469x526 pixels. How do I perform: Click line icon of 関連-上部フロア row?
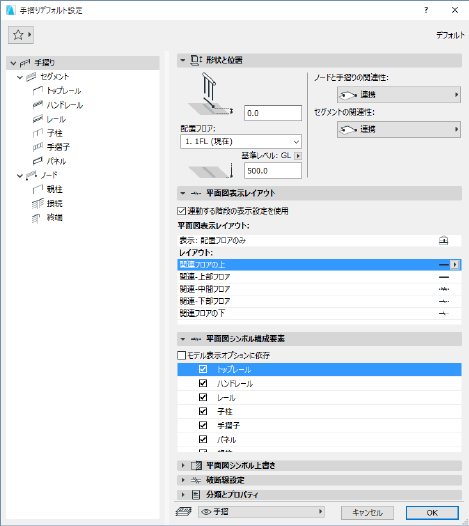(x=444, y=277)
